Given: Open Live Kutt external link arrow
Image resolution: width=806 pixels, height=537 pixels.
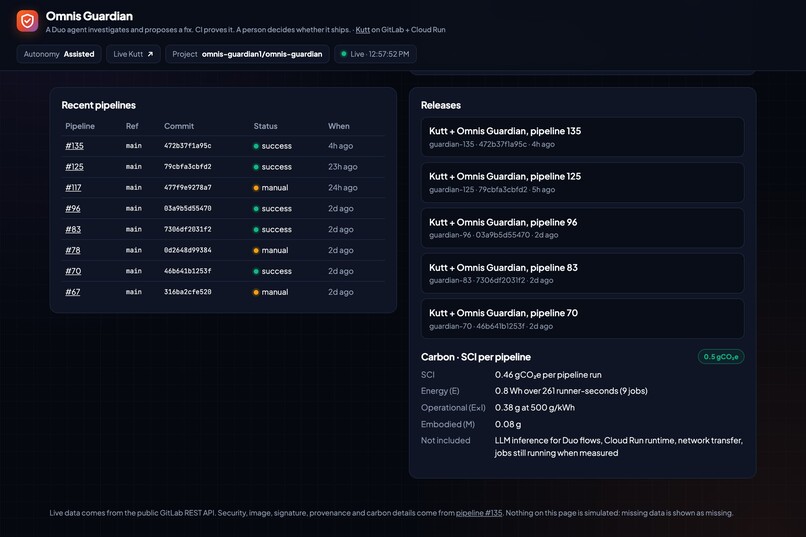Looking at the screenshot, I should point(150,54).
